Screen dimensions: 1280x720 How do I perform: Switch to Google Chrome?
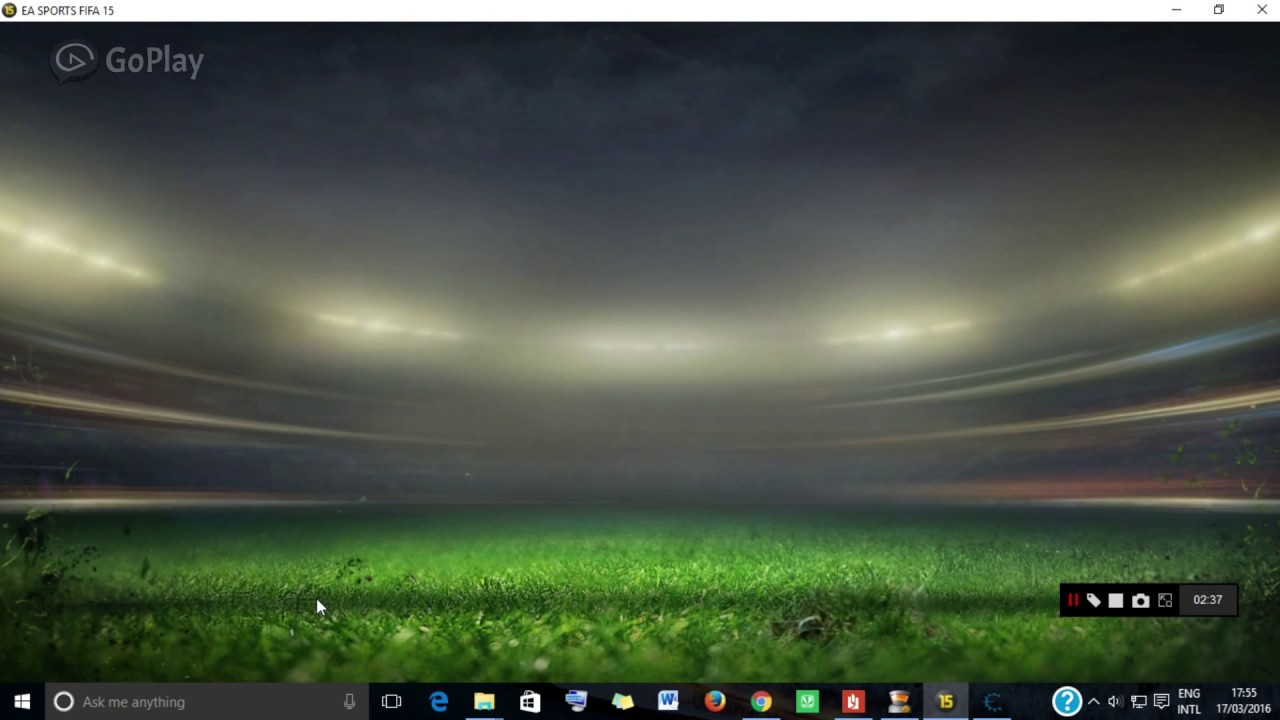pyautogui.click(x=761, y=702)
